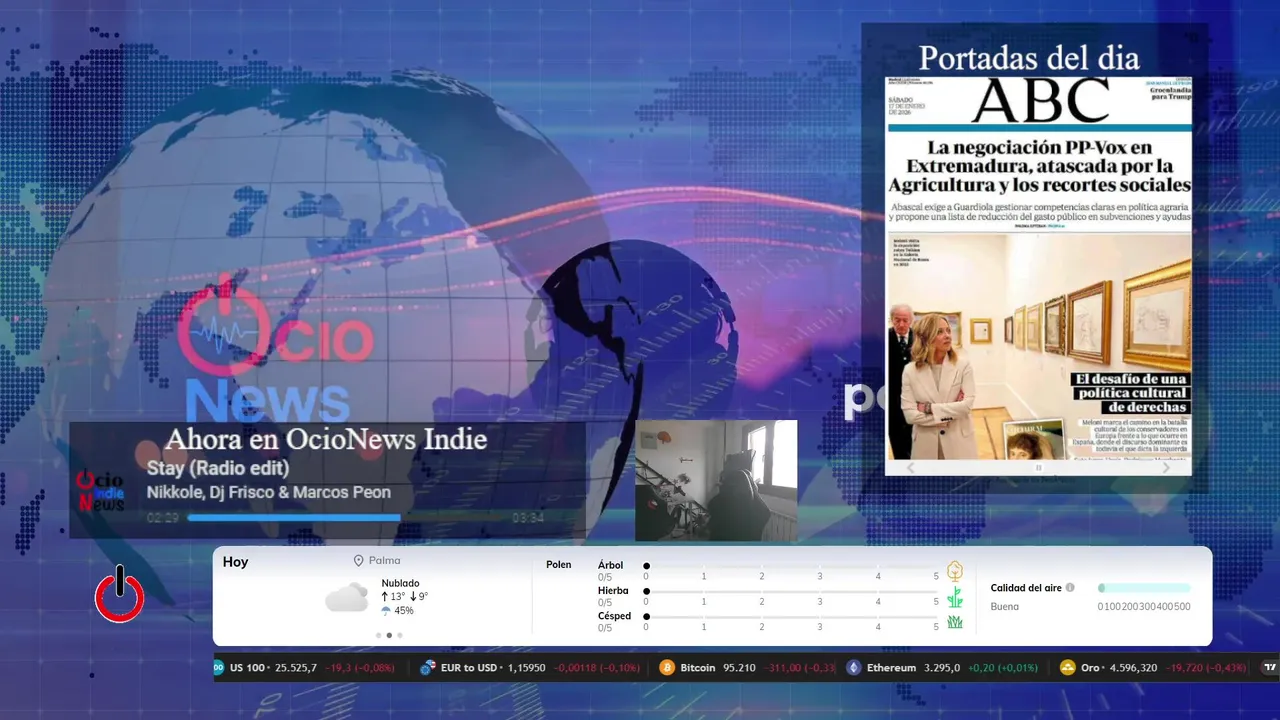Click "El desafío de una política cultural" caption
This screenshot has width=1280, height=720.
tap(1130, 393)
